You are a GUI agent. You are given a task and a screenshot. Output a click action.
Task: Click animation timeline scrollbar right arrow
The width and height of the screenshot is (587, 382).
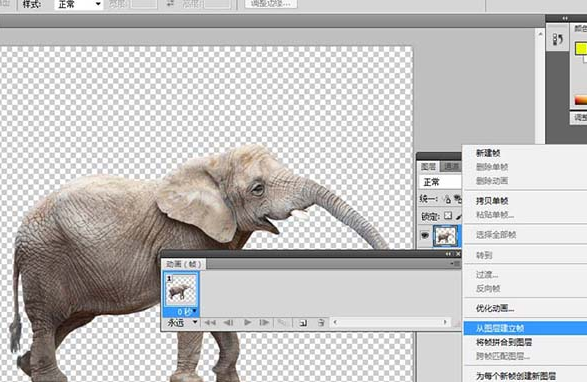pos(445,322)
